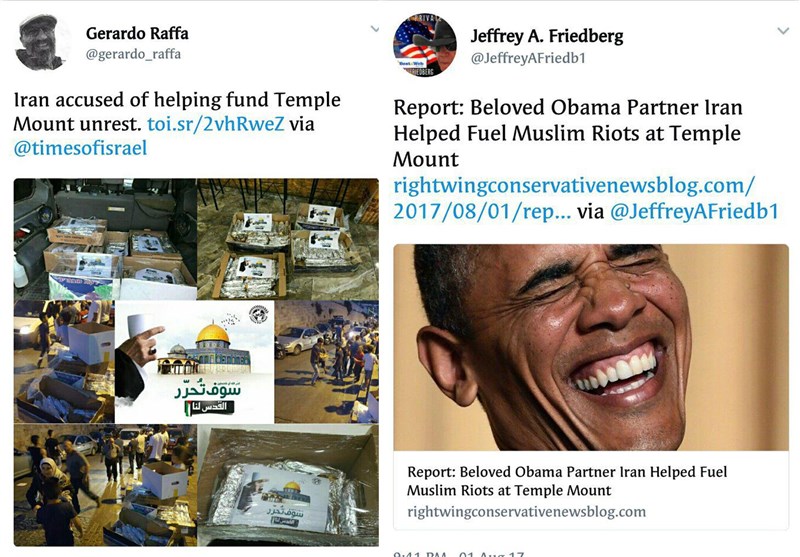Open the link card headline about Temple Mount
This screenshot has height=557, width=800.
(x=567, y=481)
